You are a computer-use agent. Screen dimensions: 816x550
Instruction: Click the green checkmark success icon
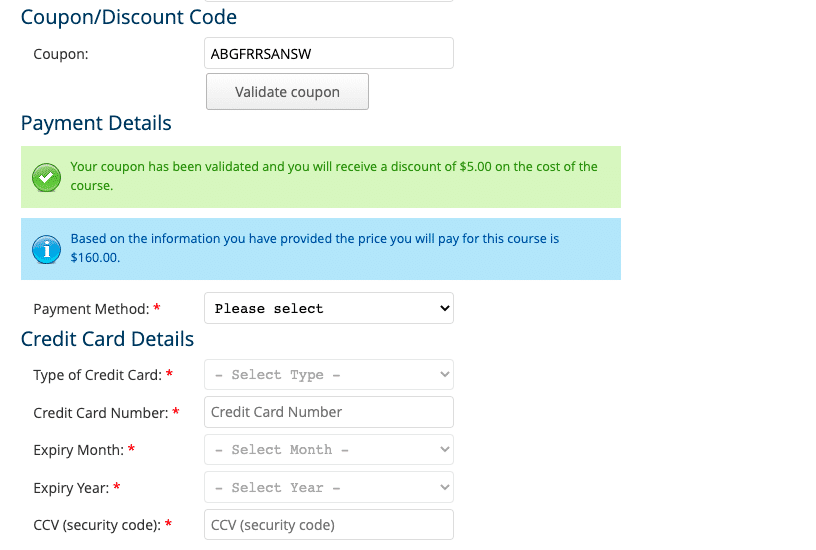point(46,177)
